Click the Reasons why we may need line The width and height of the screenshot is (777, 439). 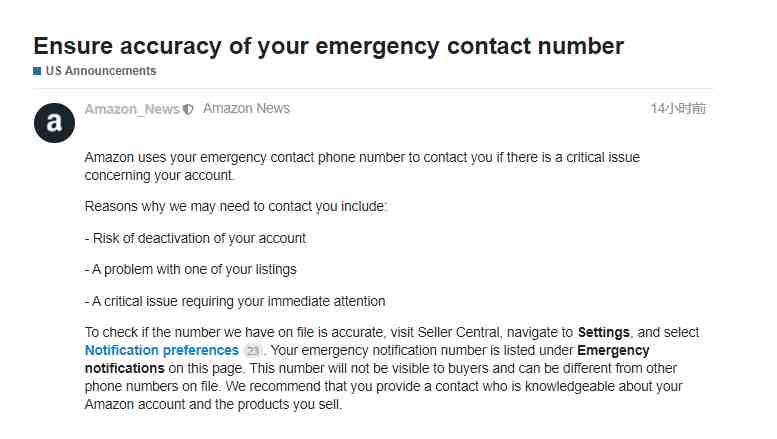coord(235,207)
